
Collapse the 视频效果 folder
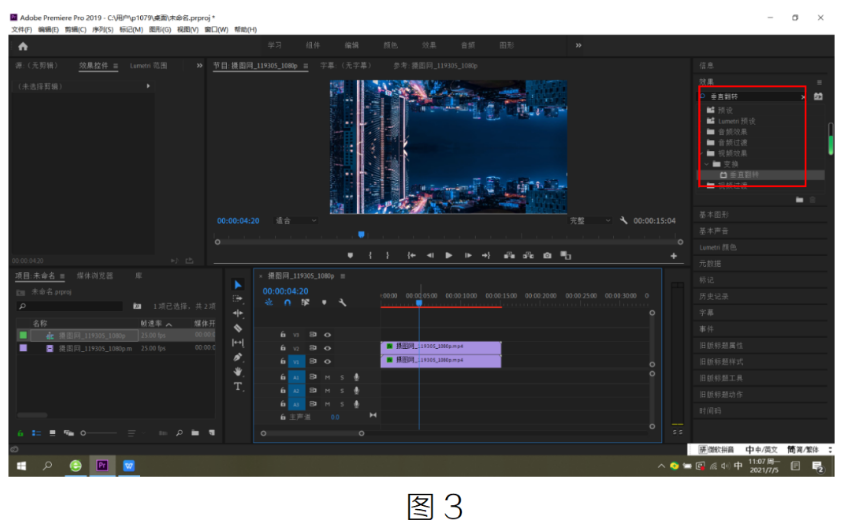tap(701, 153)
